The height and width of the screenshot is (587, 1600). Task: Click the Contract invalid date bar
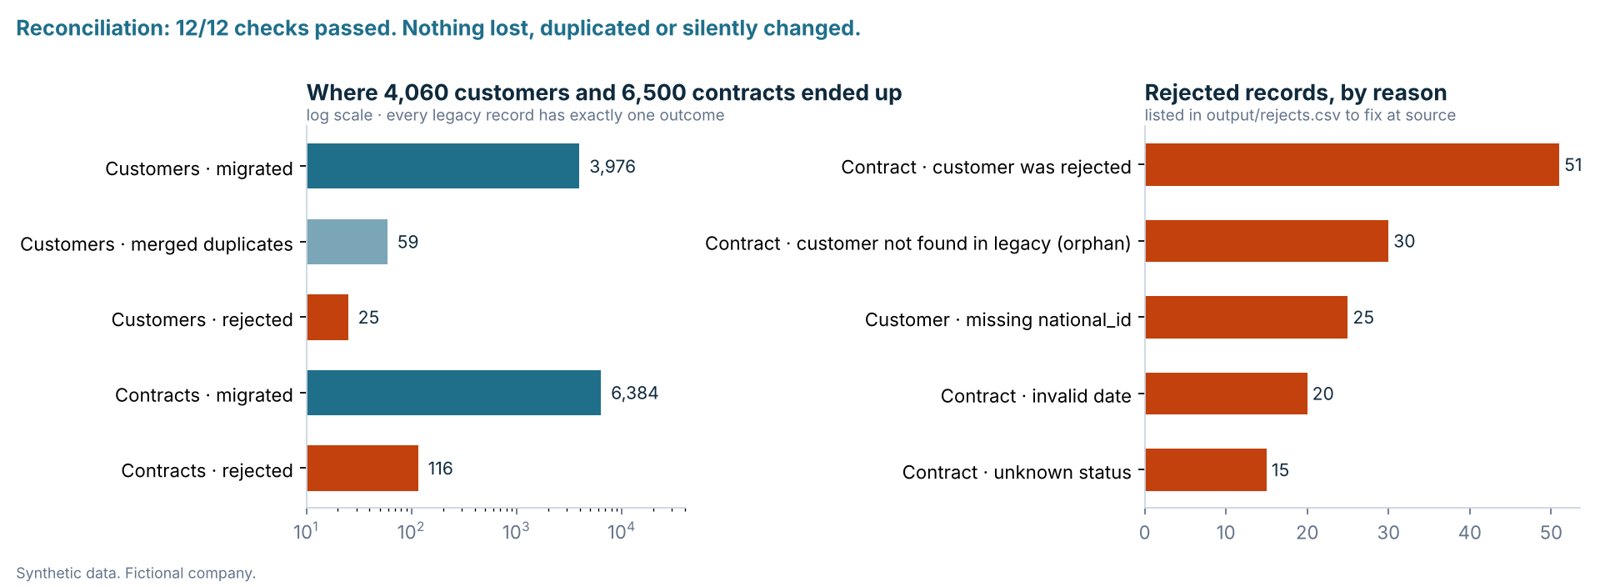coord(1227,393)
